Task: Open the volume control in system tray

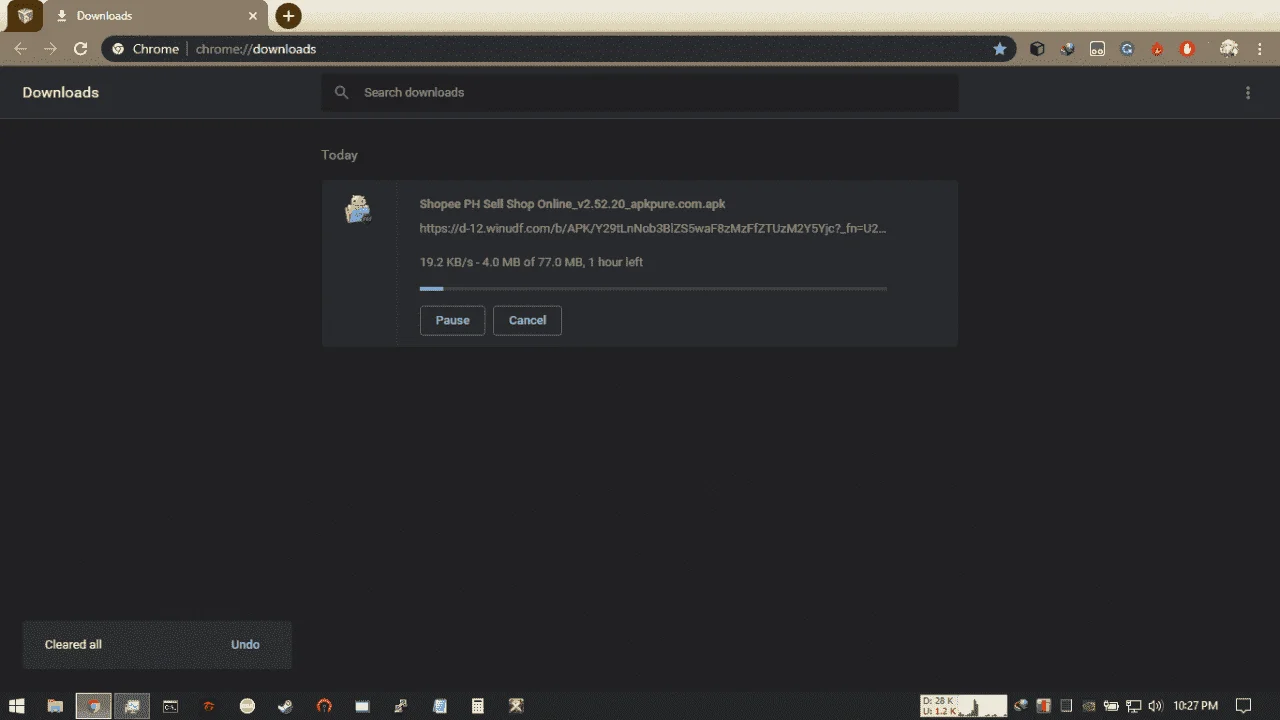Action: point(1155,706)
